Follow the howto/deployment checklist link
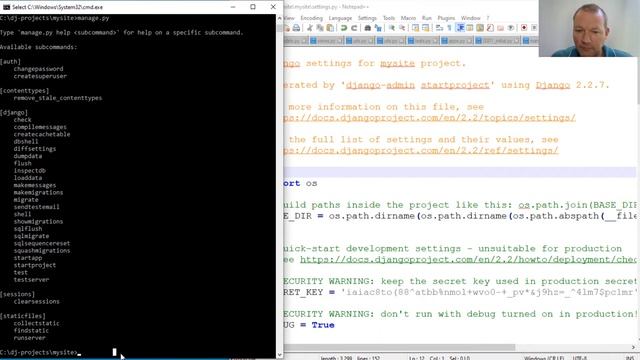 468,260
